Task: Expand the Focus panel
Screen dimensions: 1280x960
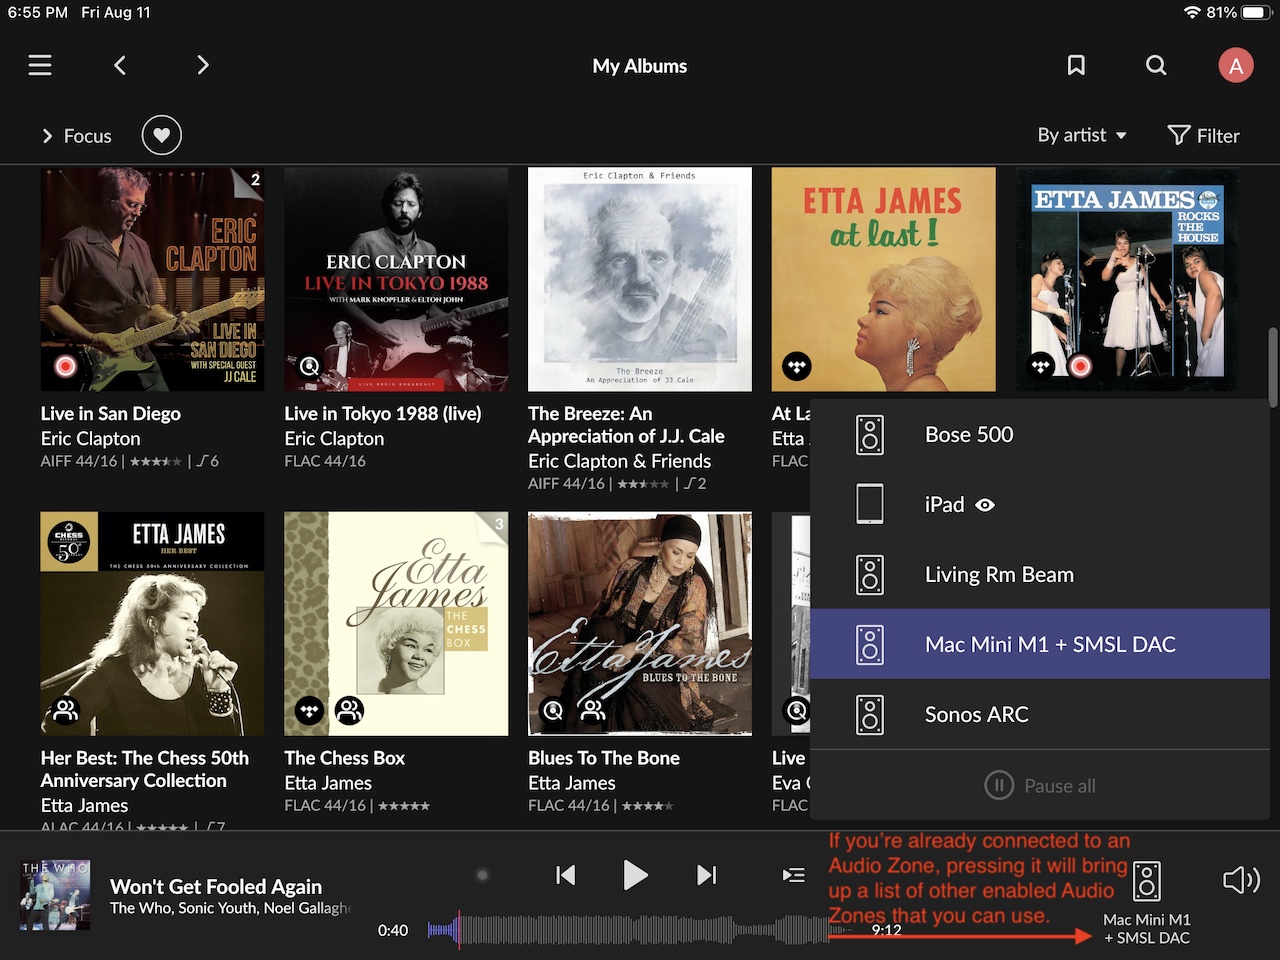Action: (x=76, y=136)
